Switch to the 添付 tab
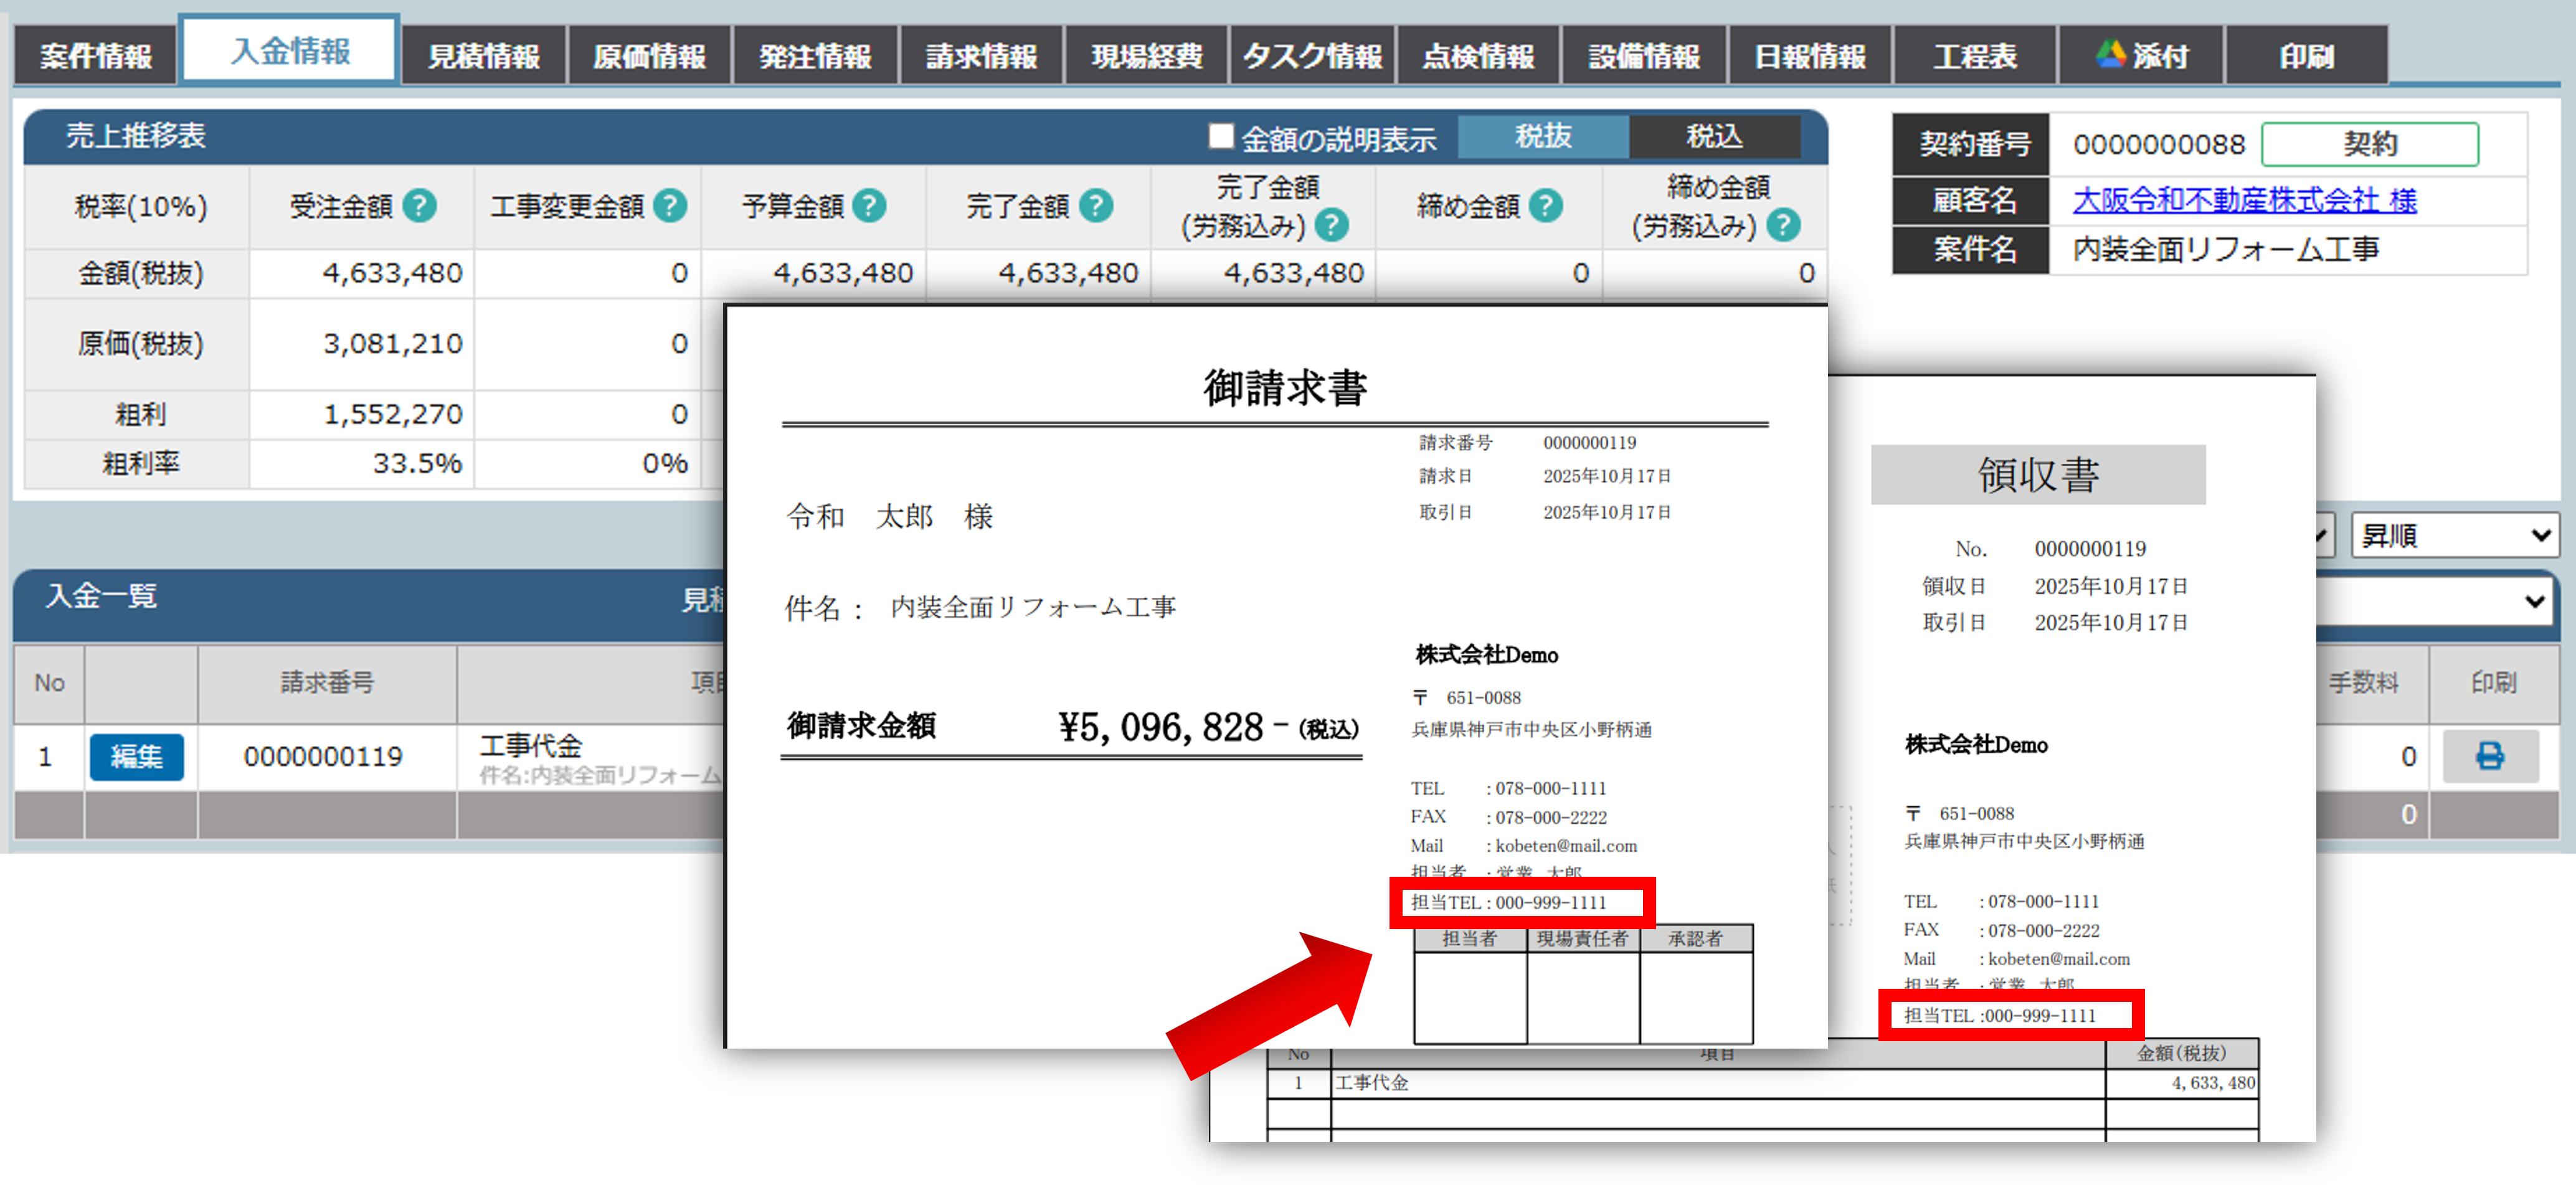 coord(2141,56)
